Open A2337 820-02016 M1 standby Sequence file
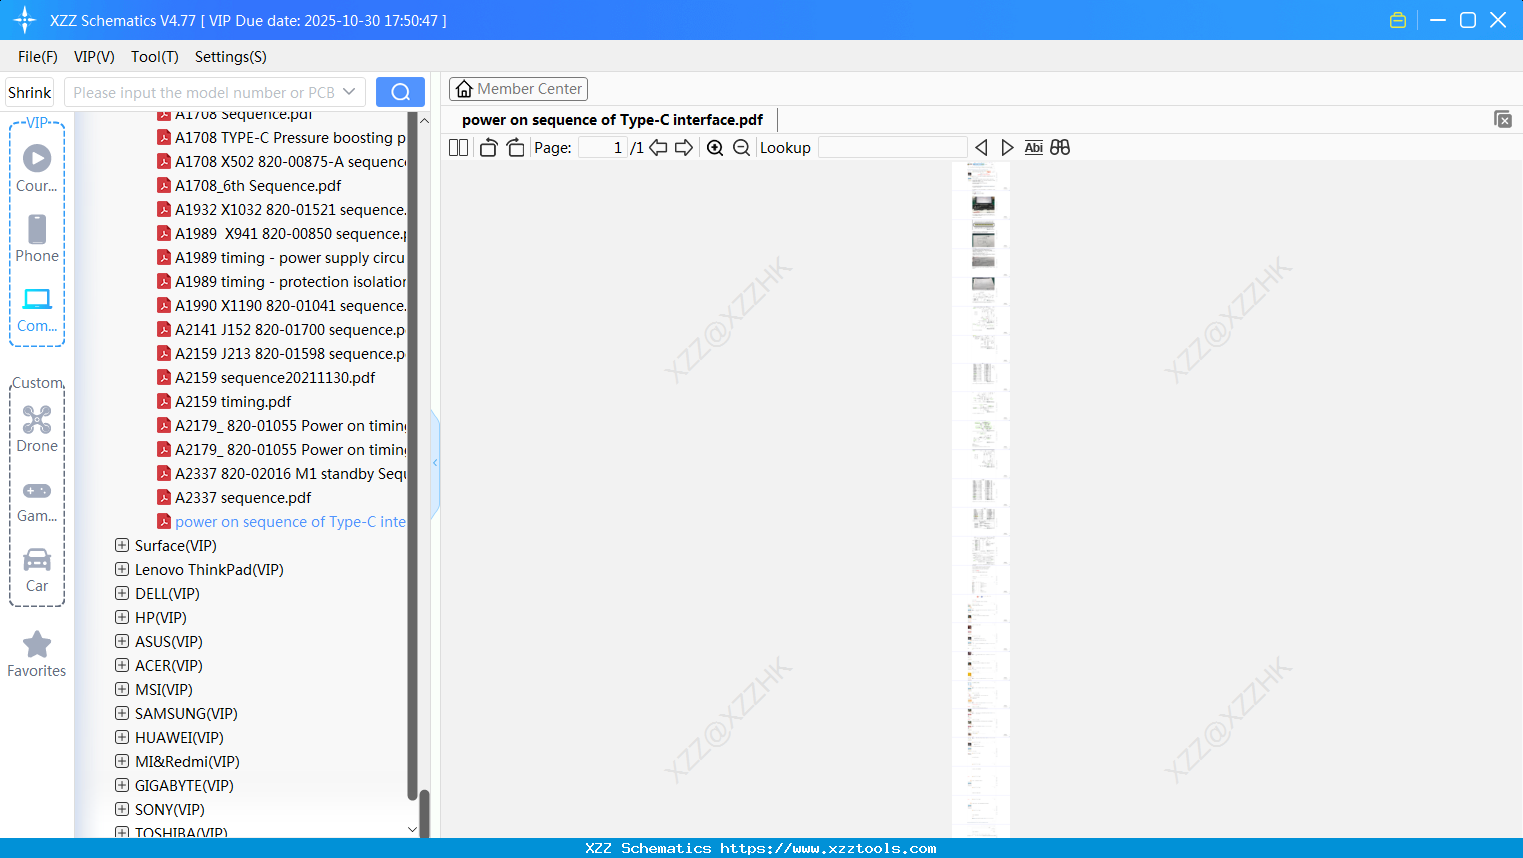The height and width of the screenshot is (858, 1523). click(282, 473)
